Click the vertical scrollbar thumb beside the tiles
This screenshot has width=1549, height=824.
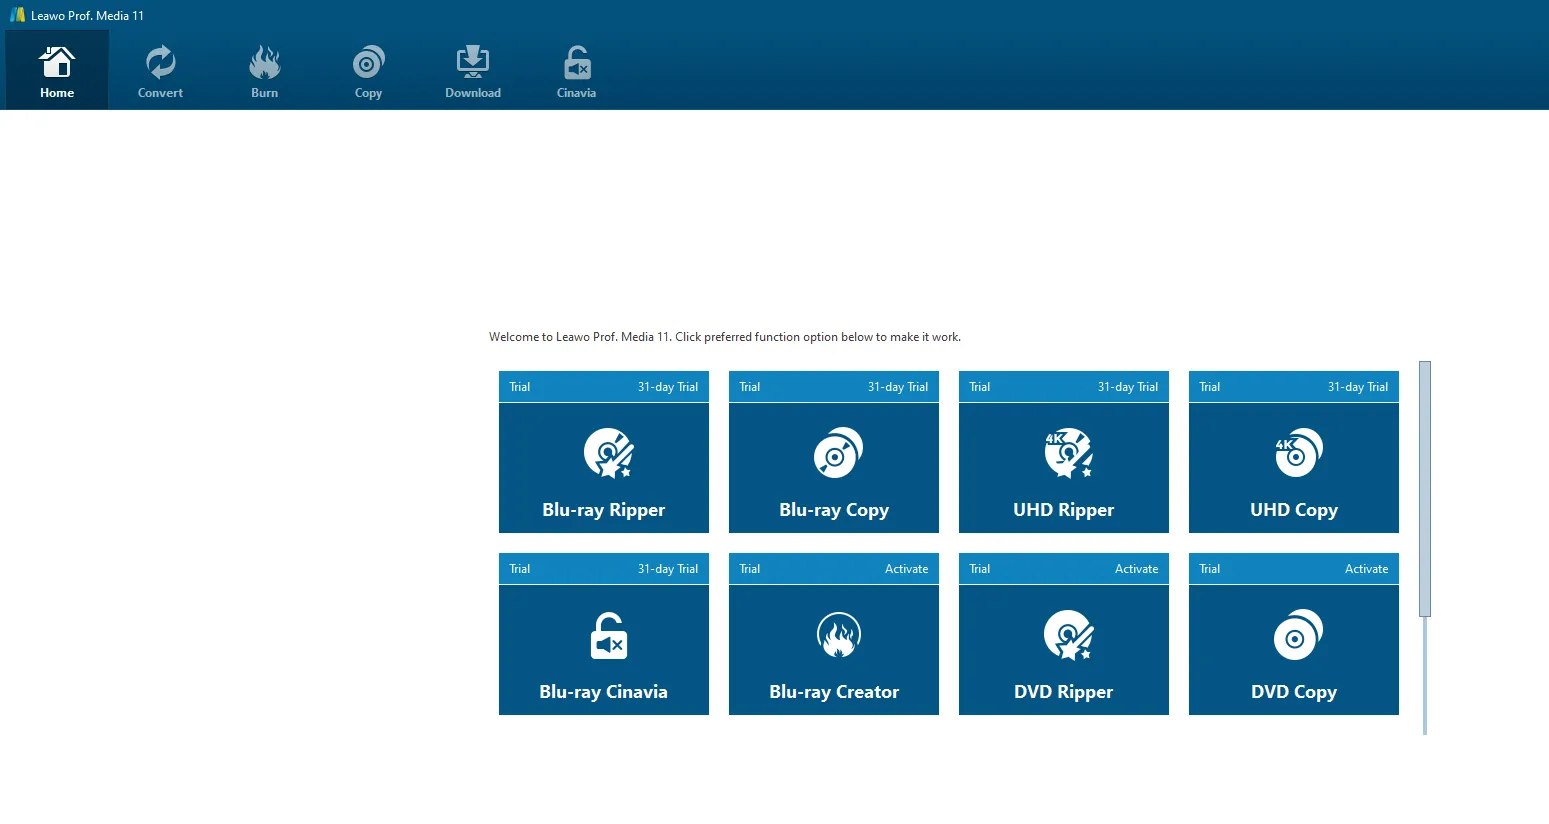(x=1425, y=489)
